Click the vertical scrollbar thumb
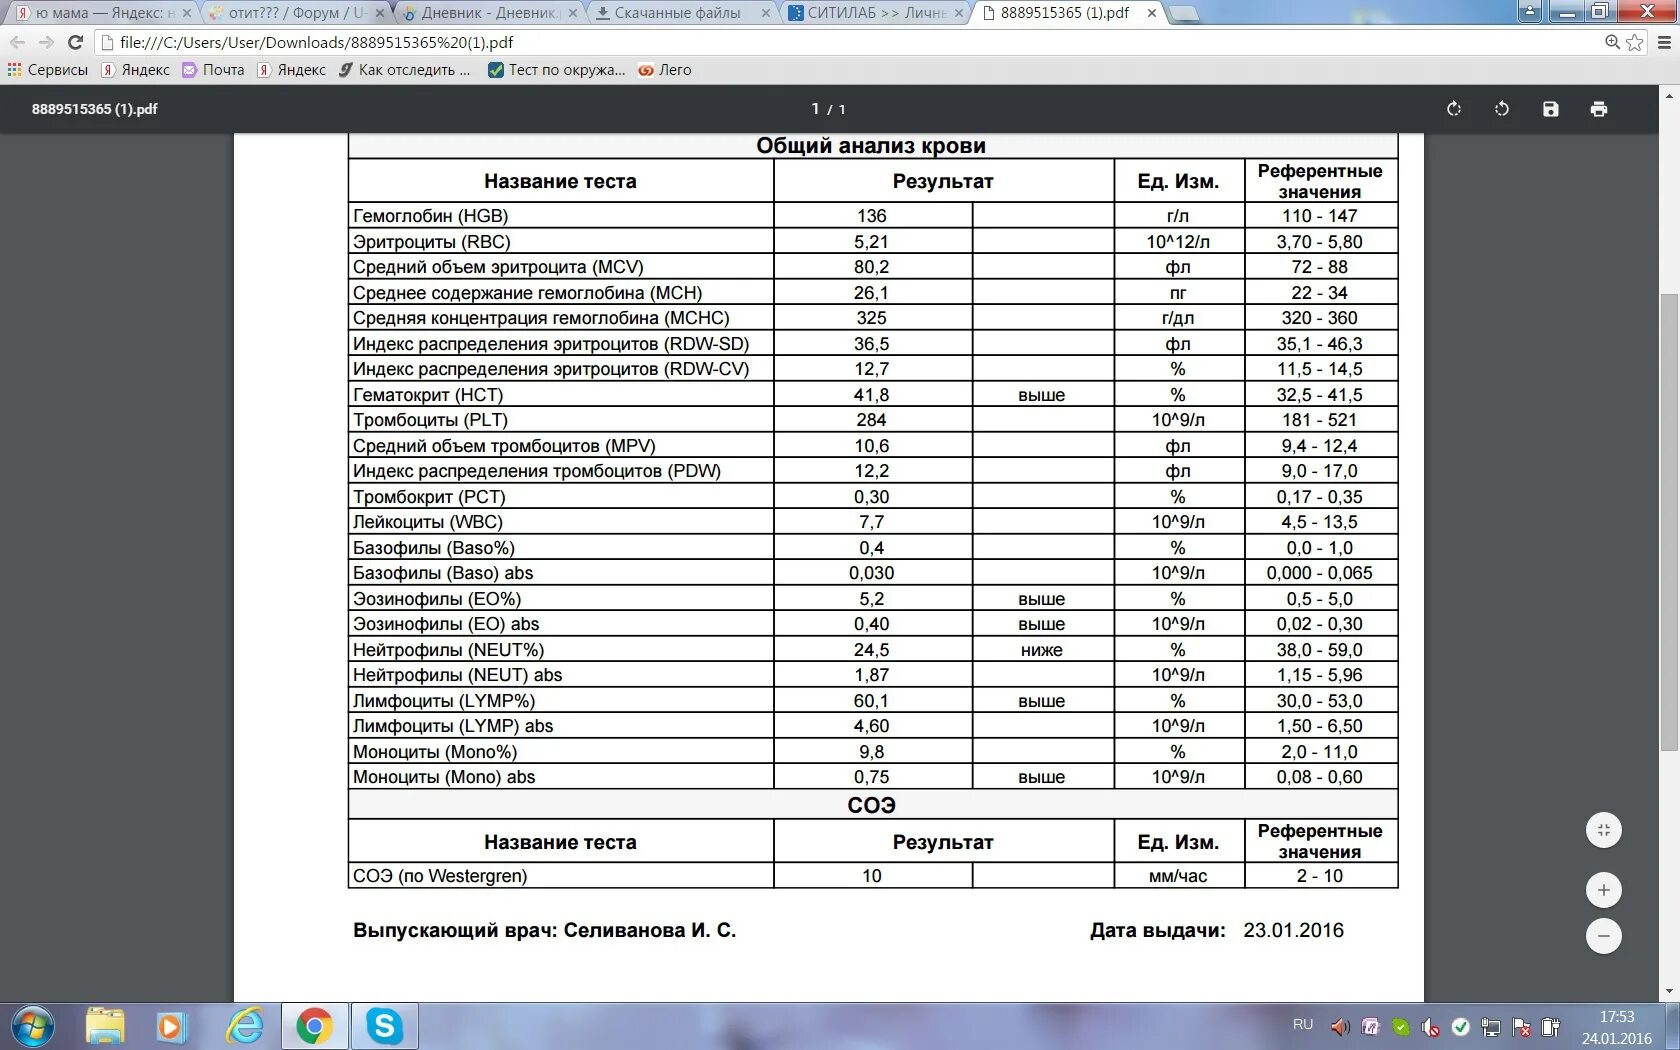The image size is (1680, 1050). [1669, 520]
